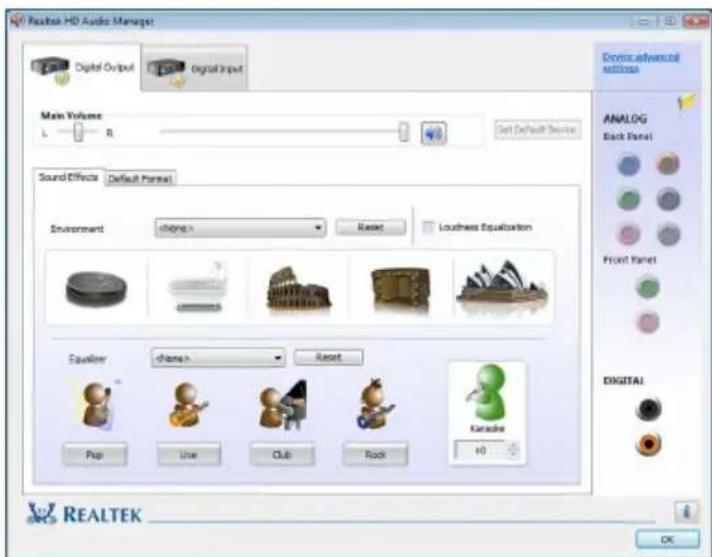Click the Karaoke key value field
This screenshot has height=557, width=712.
coord(480,450)
